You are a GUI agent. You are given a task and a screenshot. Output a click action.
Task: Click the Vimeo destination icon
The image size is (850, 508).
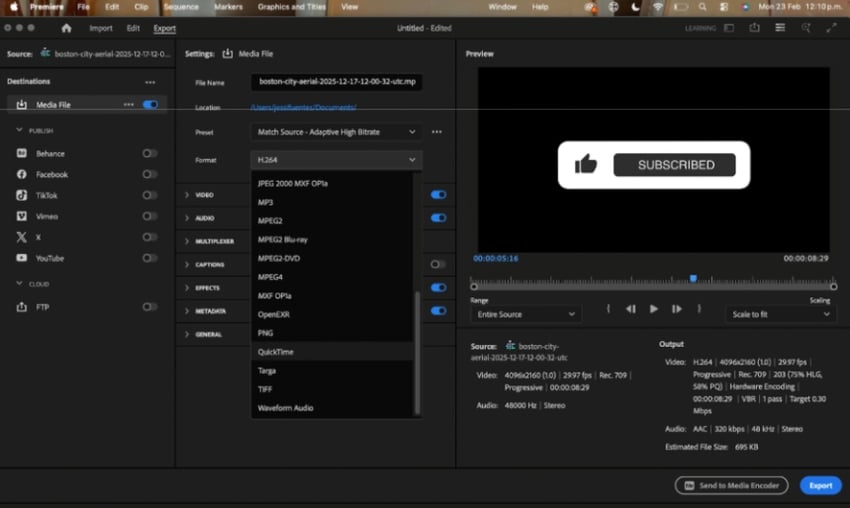coord(22,216)
